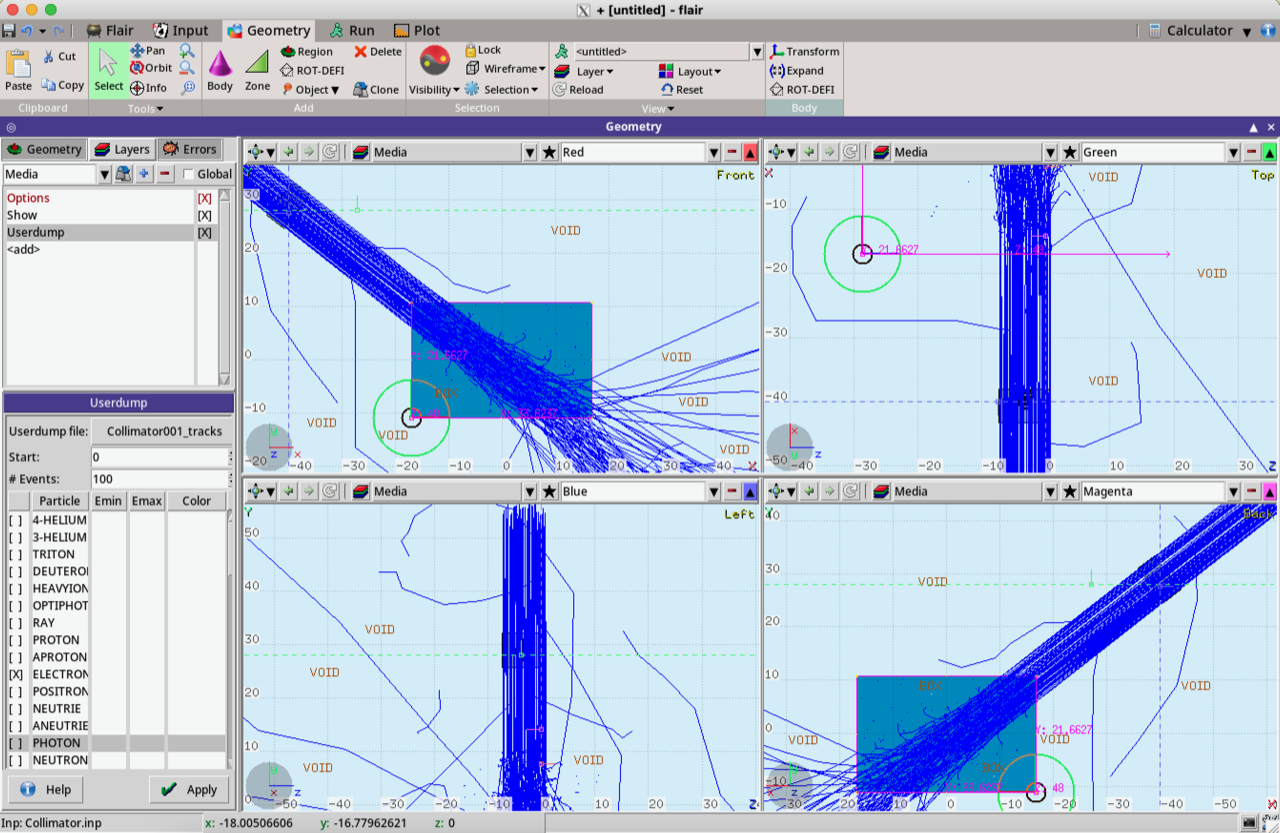Image resolution: width=1280 pixels, height=833 pixels.
Task: Toggle the Global checkbox
Action: pyautogui.click(x=188, y=174)
